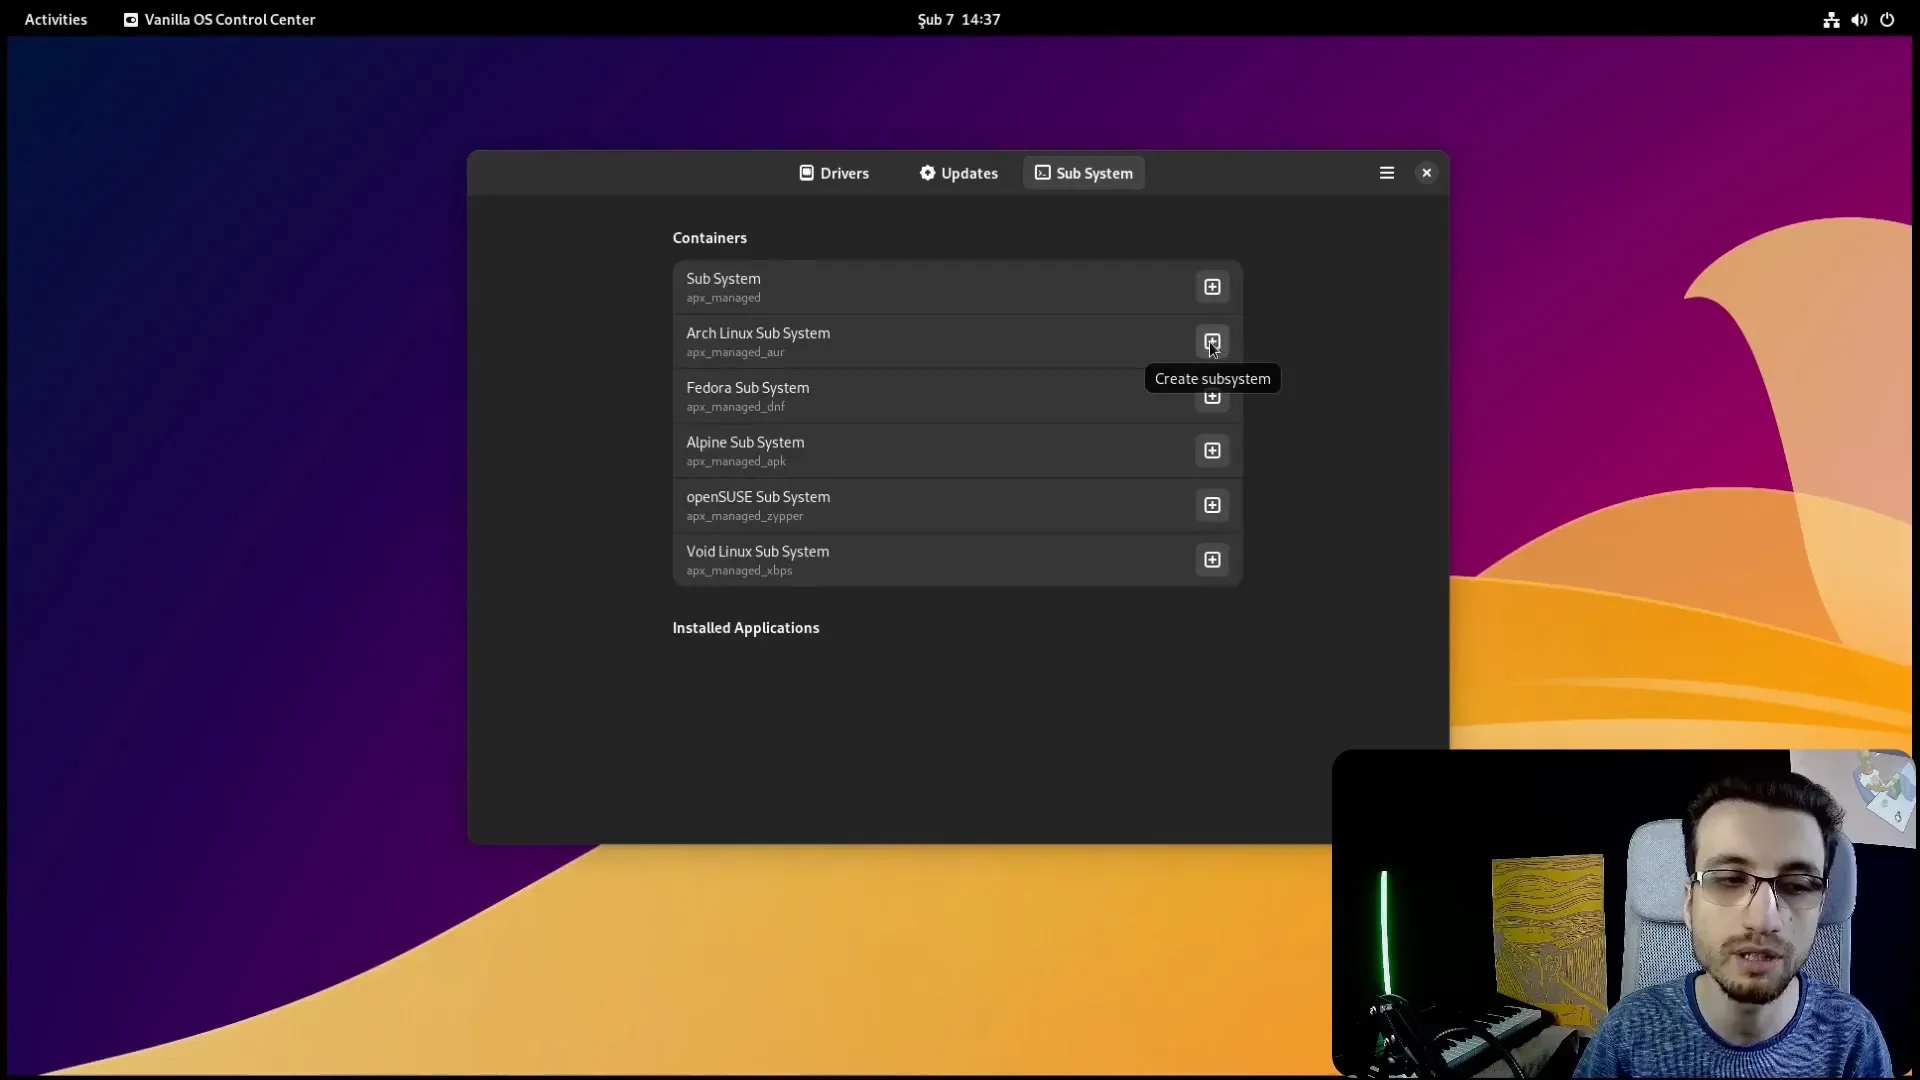The height and width of the screenshot is (1080, 1920).
Task: Open the Activities overview
Action: click(56, 19)
